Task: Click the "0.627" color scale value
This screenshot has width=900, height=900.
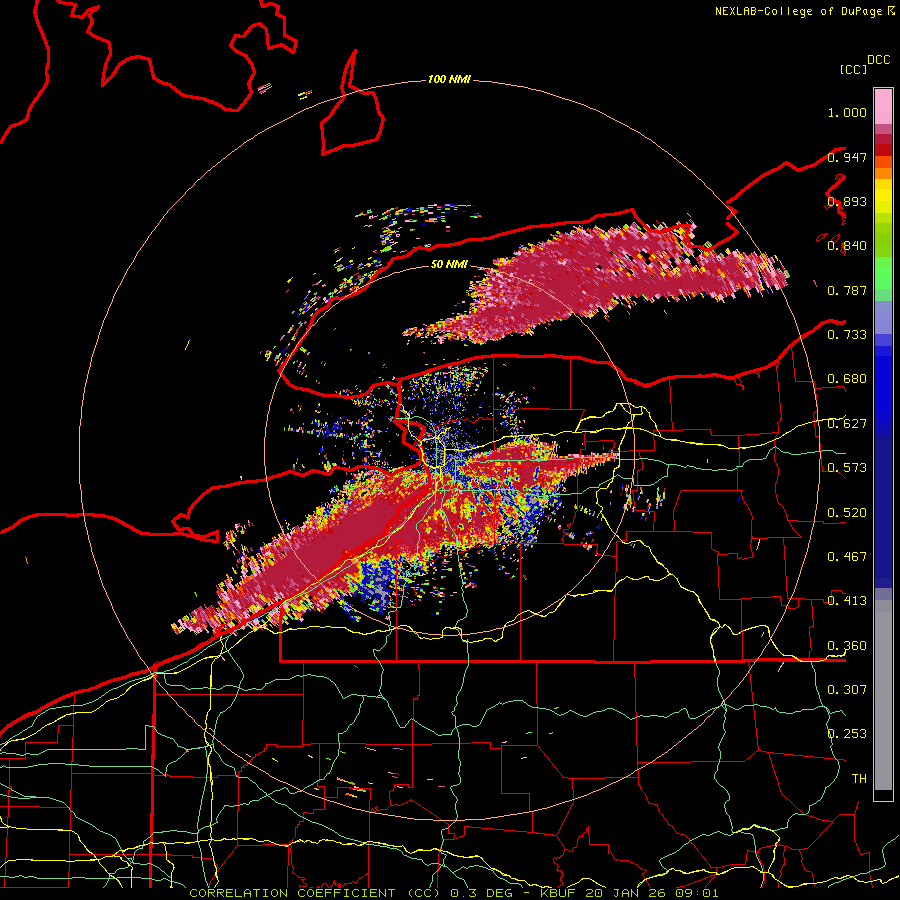Action: coord(847,424)
